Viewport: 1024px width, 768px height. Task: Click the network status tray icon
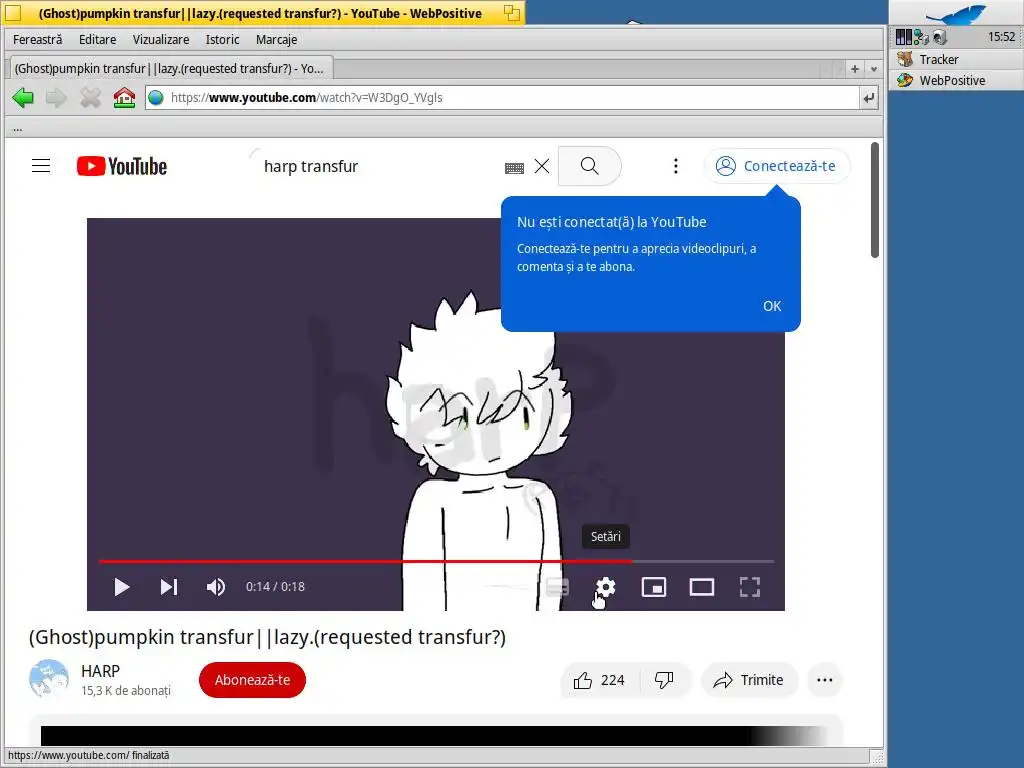click(x=921, y=37)
